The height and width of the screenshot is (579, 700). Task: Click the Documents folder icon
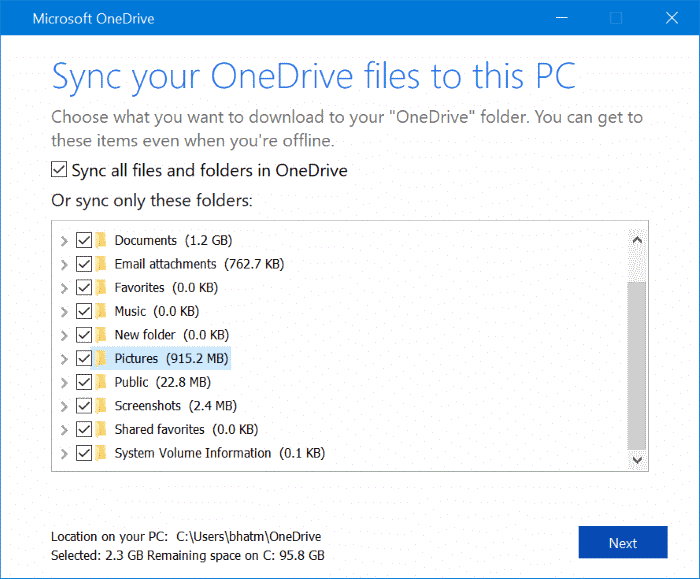click(x=101, y=240)
